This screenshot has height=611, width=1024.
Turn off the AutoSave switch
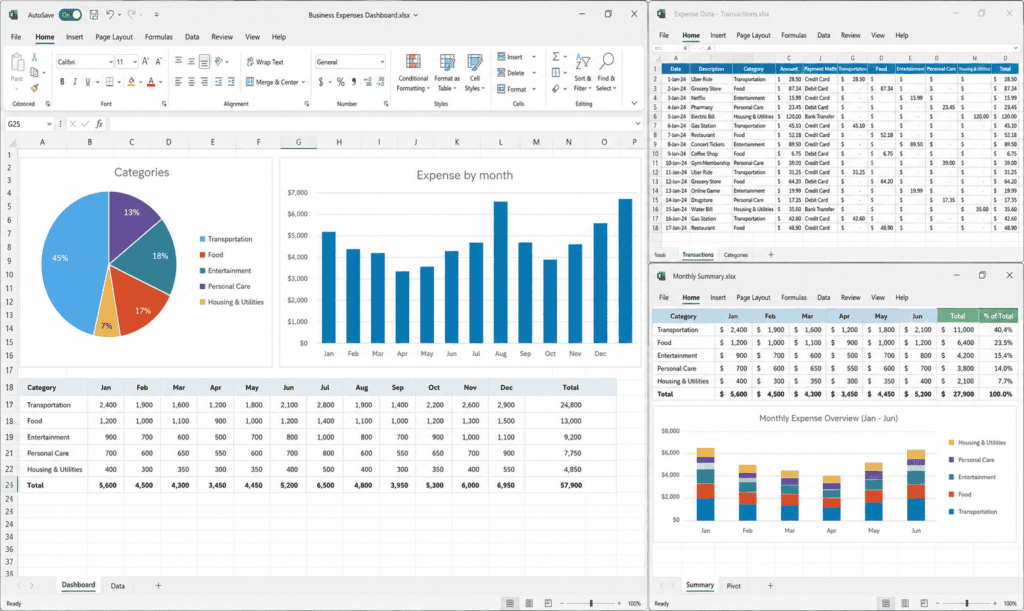click(x=71, y=14)
